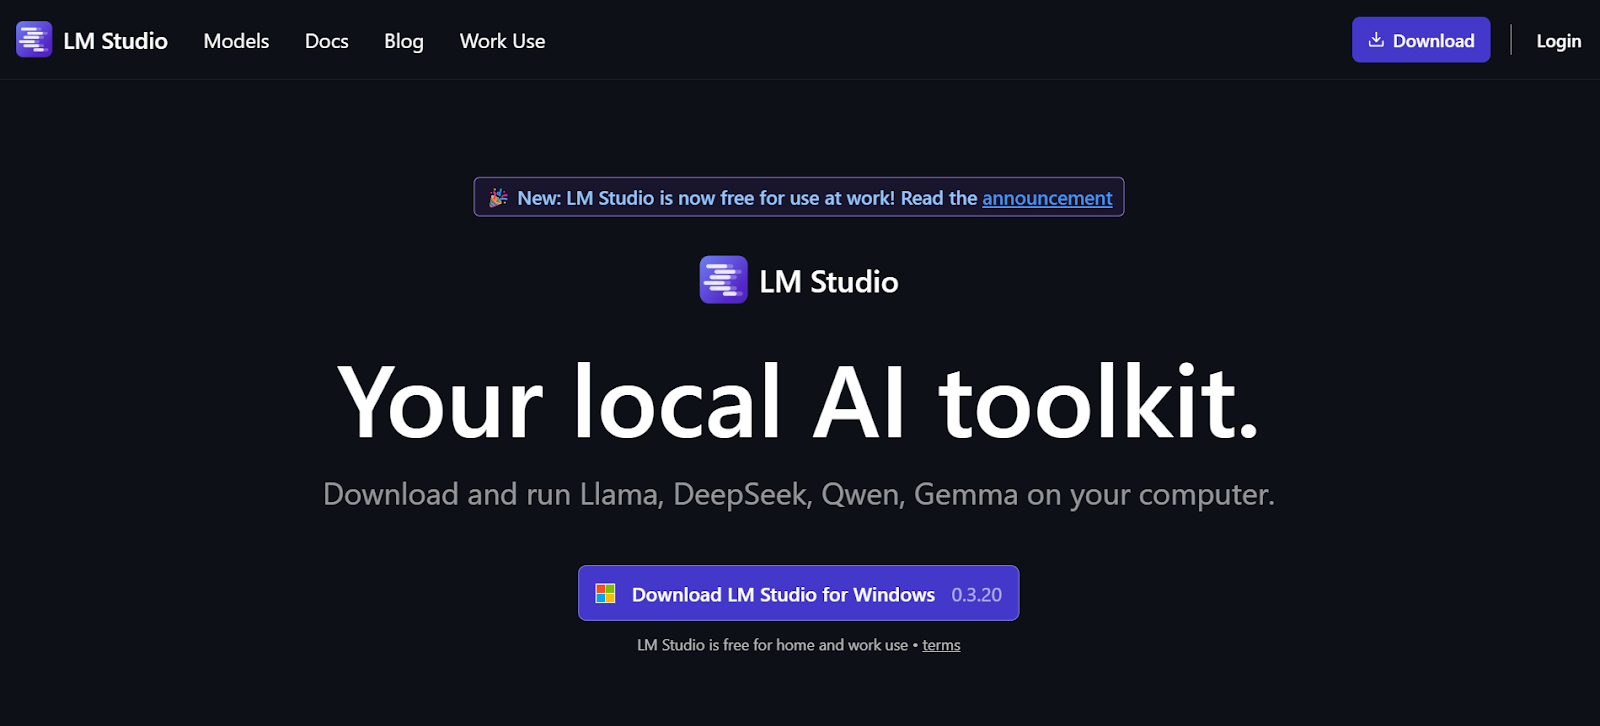Click the LM Studio brand name in header

coord(115,41)
